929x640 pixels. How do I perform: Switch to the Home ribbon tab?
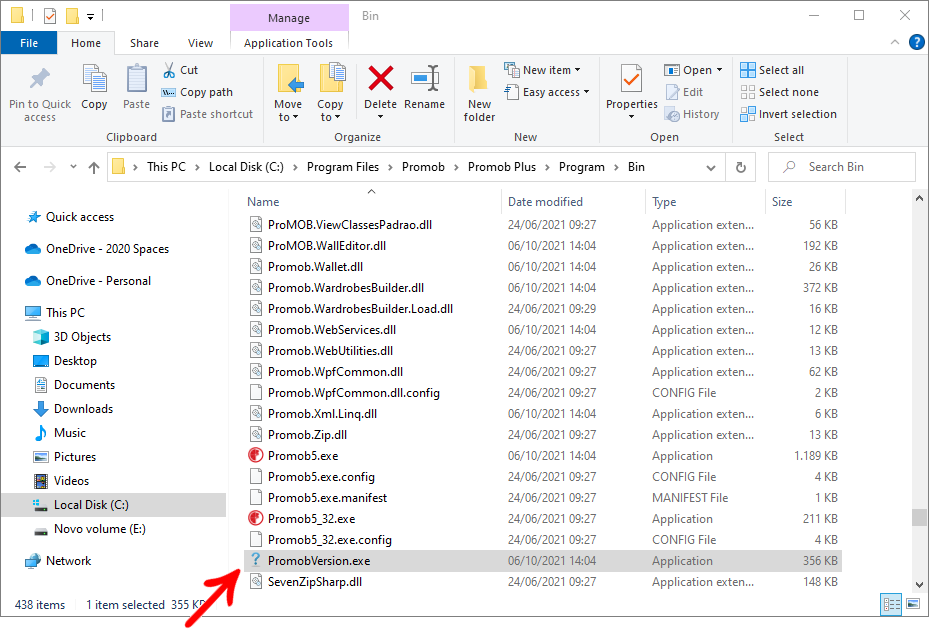86,43
